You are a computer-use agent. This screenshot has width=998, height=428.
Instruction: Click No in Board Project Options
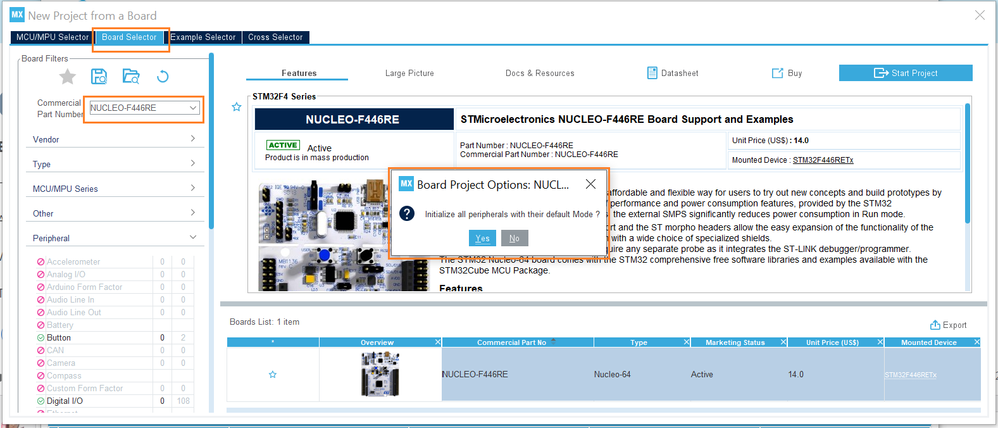514,238
